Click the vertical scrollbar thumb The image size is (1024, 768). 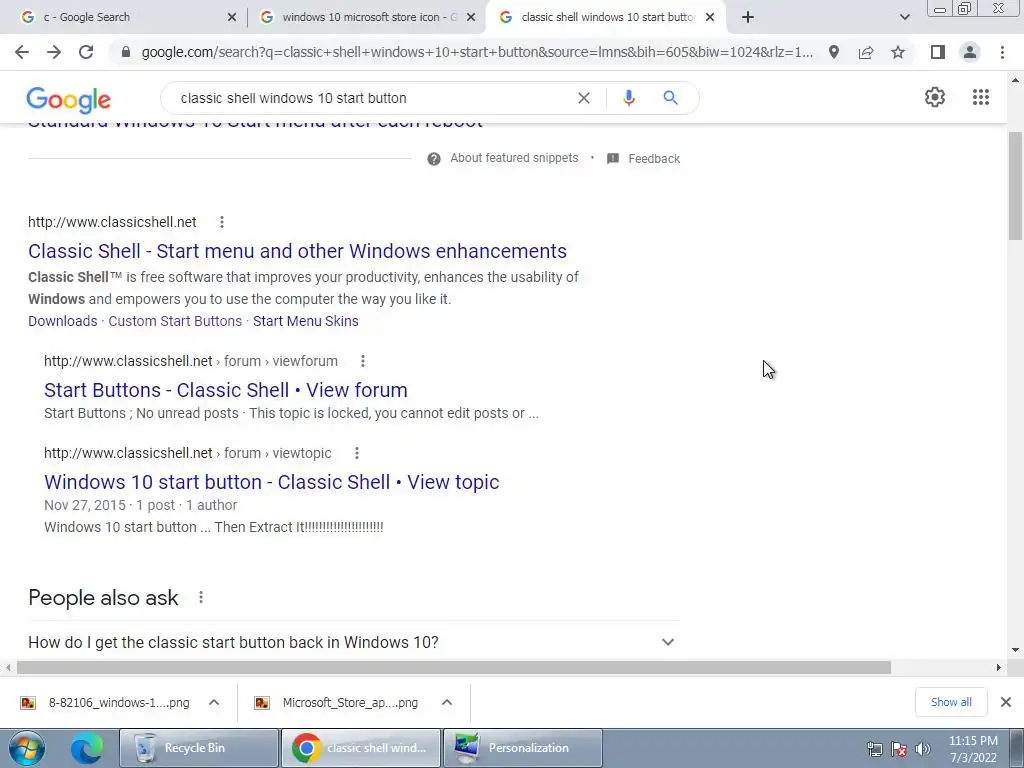click(x=1015, y=185)
